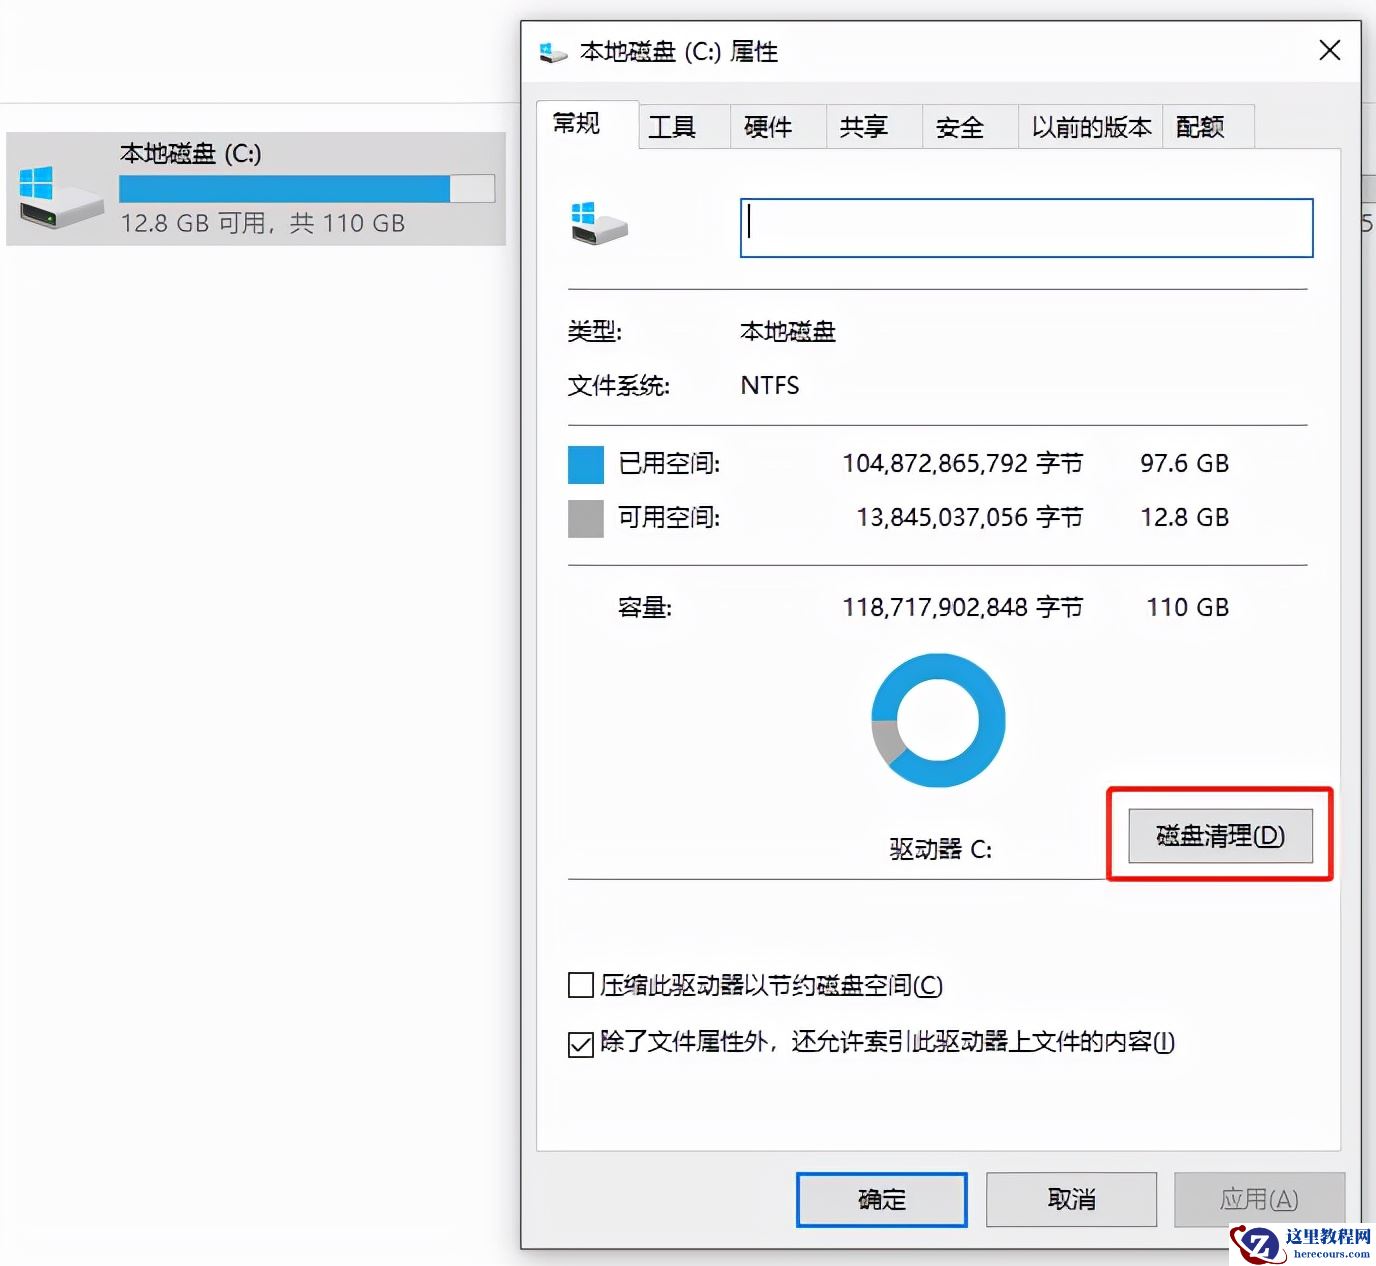Image resolution: width=1376 pixels, height=1266 pixels.
Task: Click inside the empty volume label field
Action: (1025, 228)
